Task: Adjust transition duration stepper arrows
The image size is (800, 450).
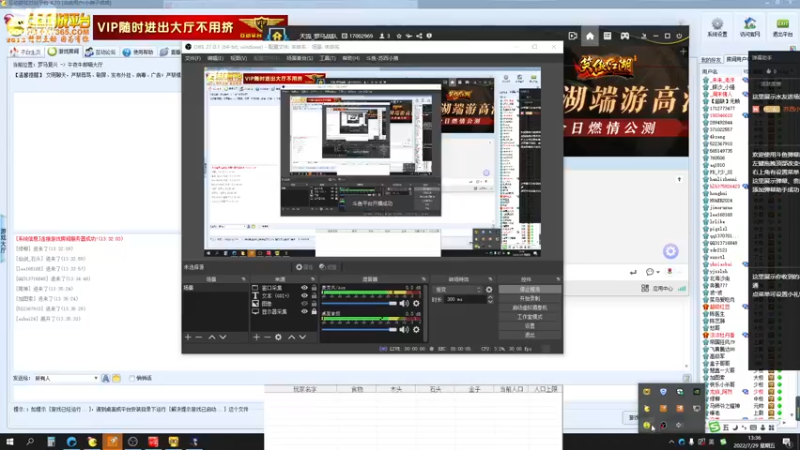Action: [490, 300]
